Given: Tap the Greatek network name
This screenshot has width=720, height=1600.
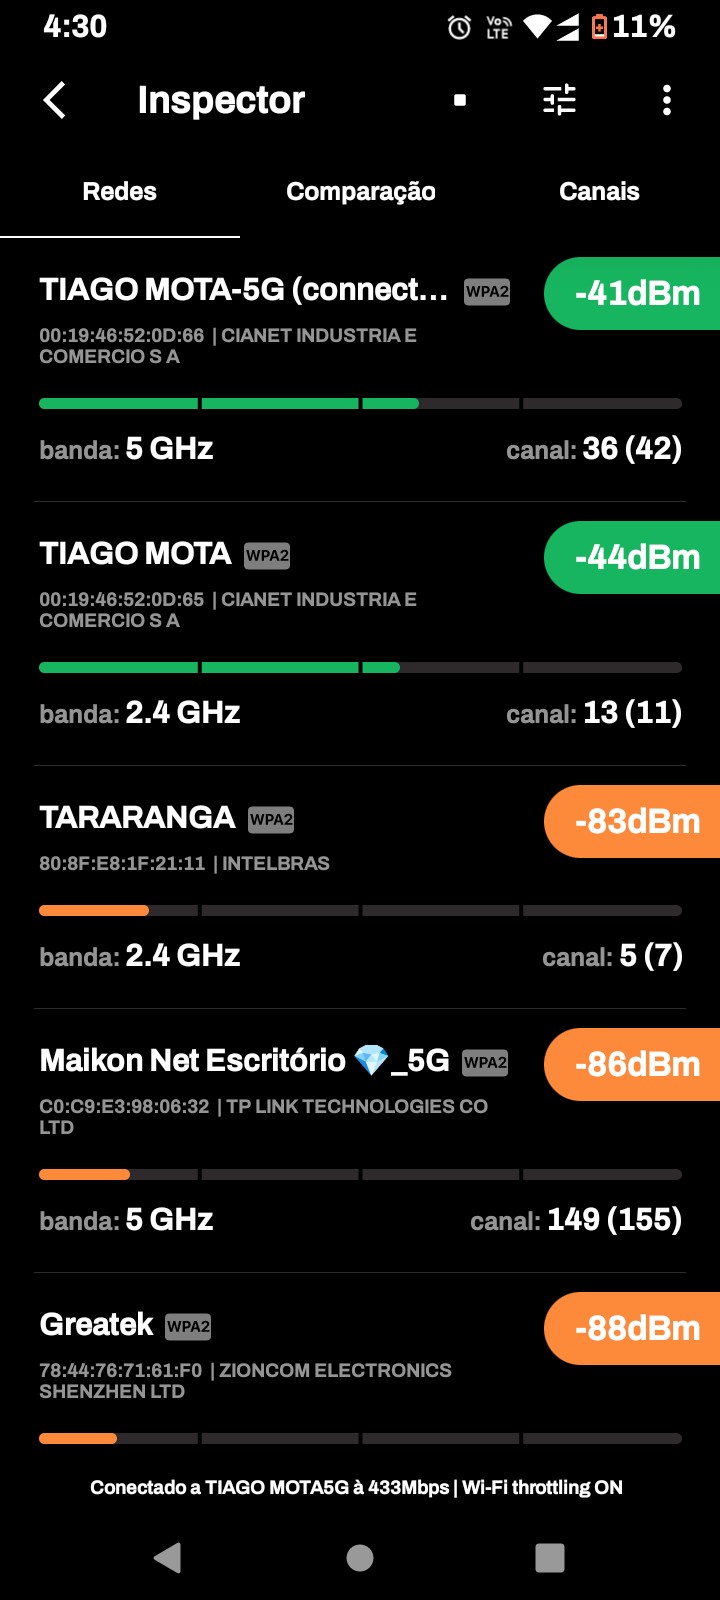Looking at the screenshot, I should [96, 1325].
